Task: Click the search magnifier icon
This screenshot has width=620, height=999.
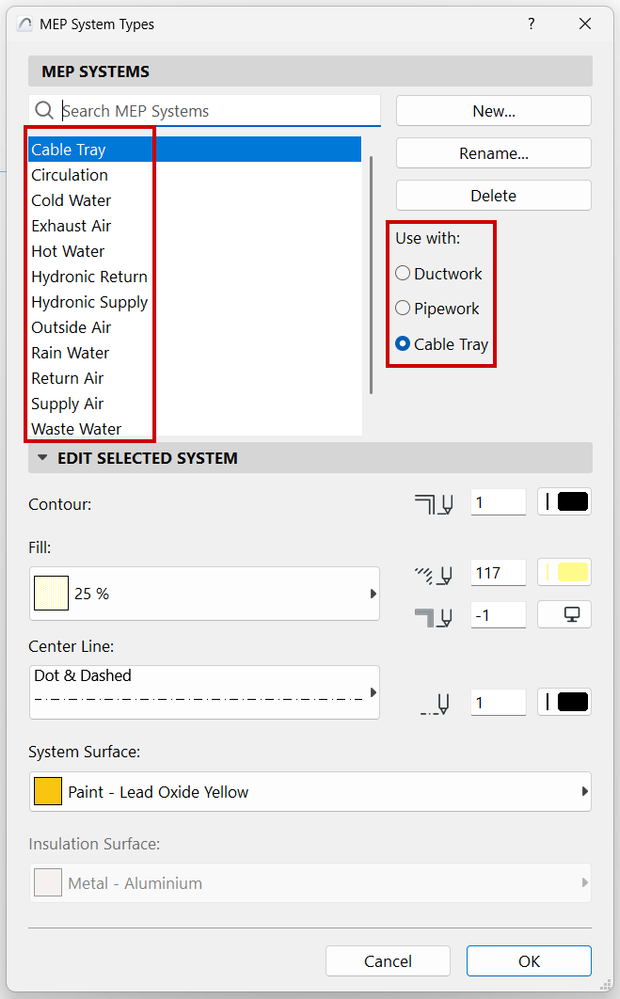Action: pyautogui.click(x=44, y=111)
